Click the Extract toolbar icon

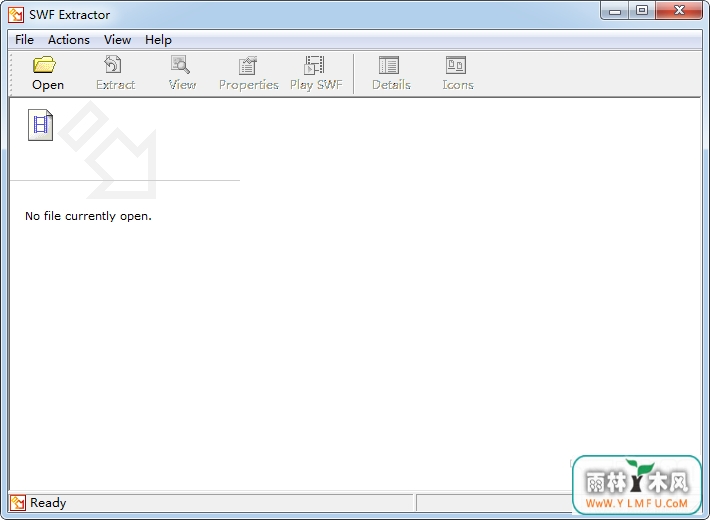[x=113, y=65]
